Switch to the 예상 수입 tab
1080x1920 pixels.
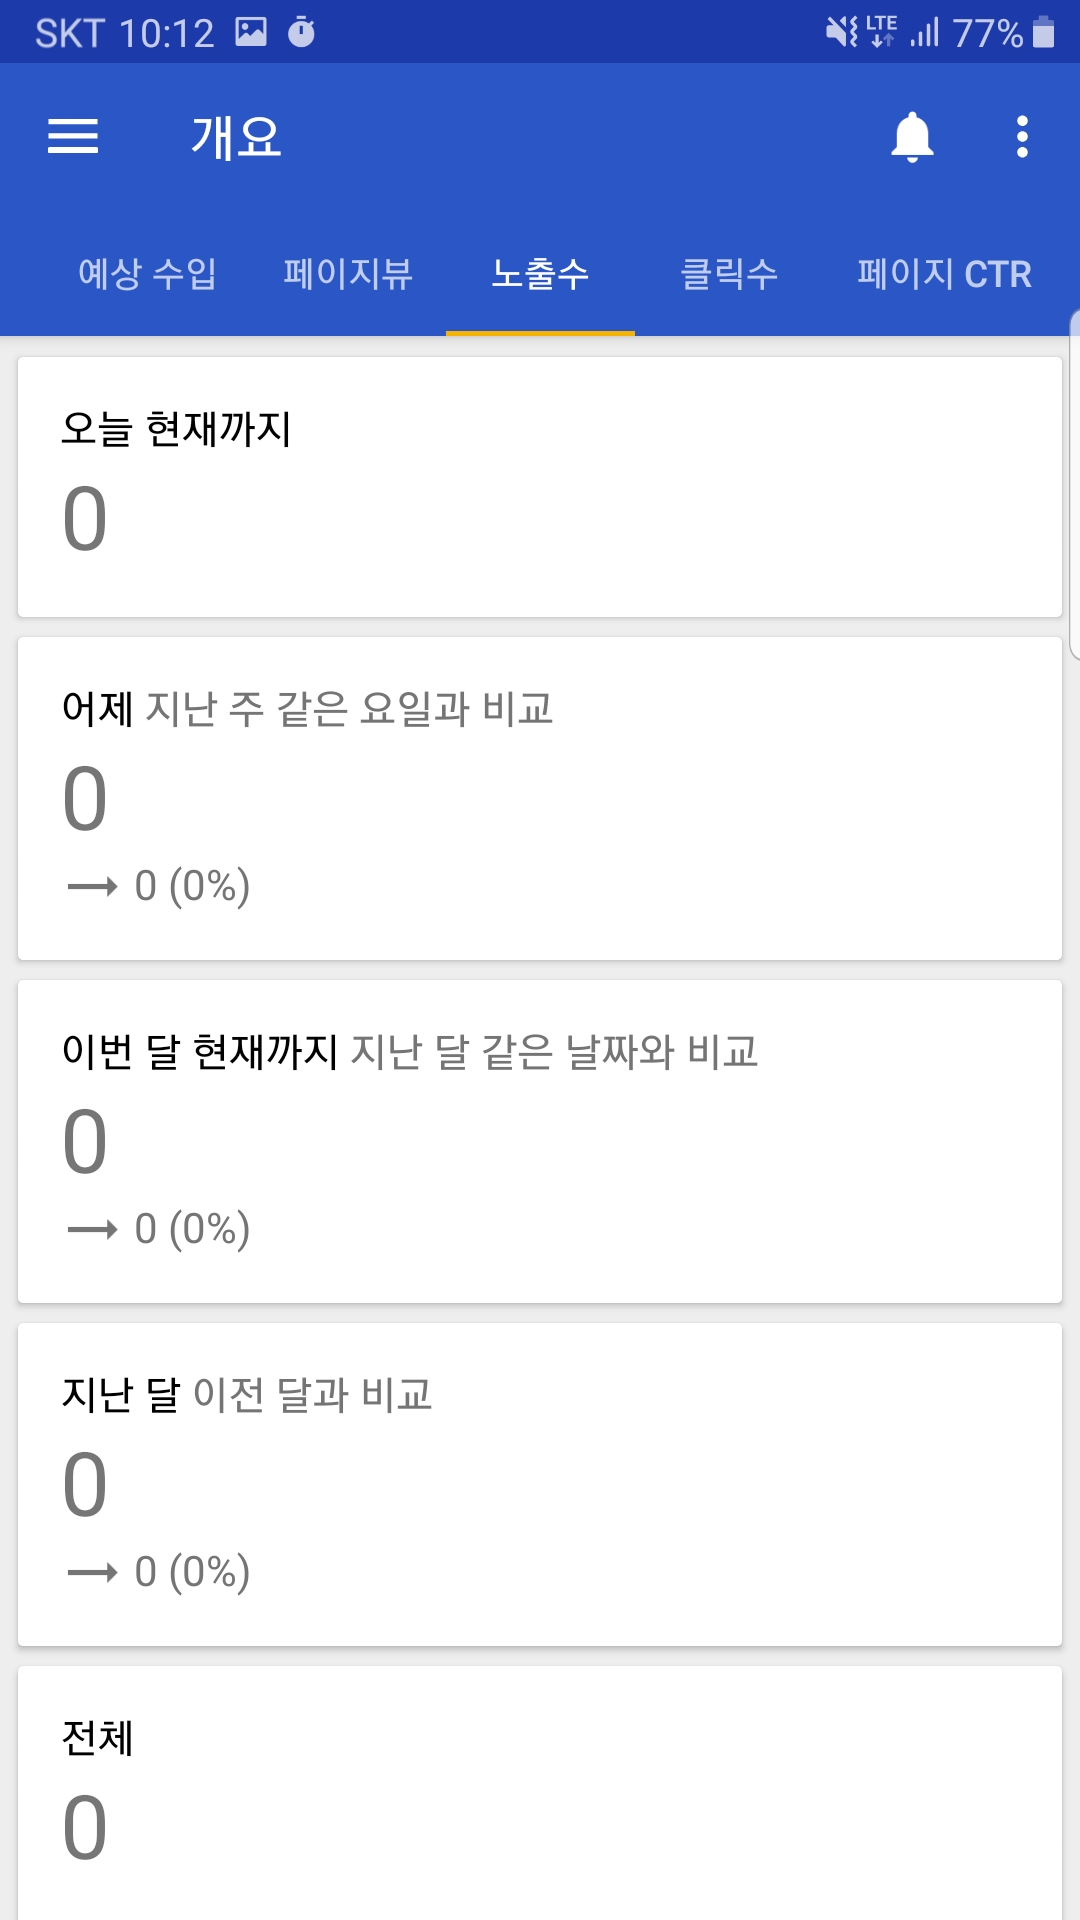click(x=147, y=273)
